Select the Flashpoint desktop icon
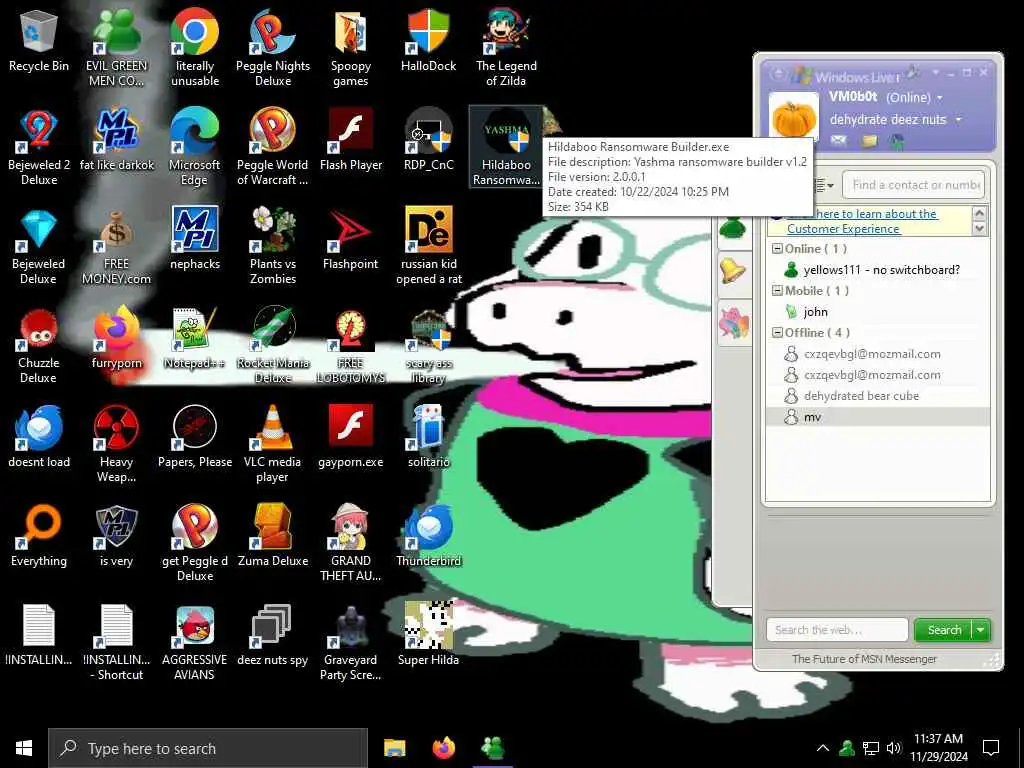The width and height of the screenshot is (1024, 768). click(x=351, y=238)
